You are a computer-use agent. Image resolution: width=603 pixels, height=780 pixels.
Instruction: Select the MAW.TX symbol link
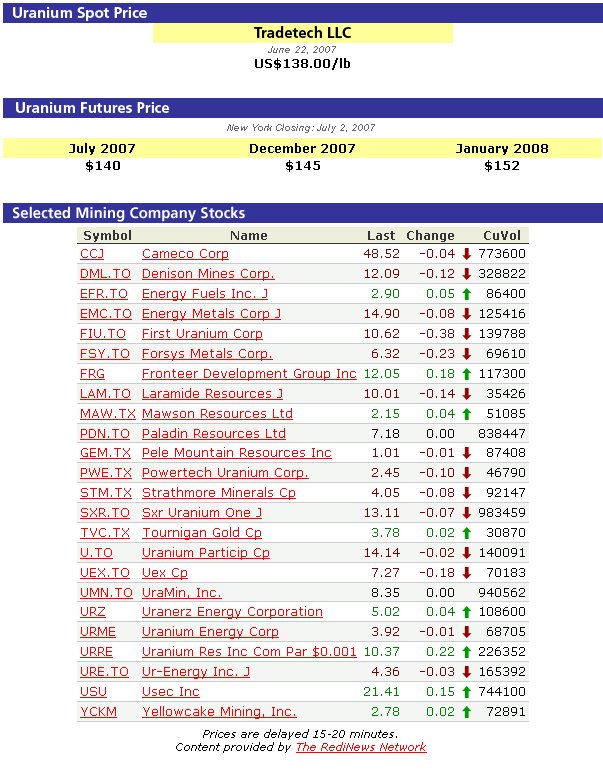107,413
